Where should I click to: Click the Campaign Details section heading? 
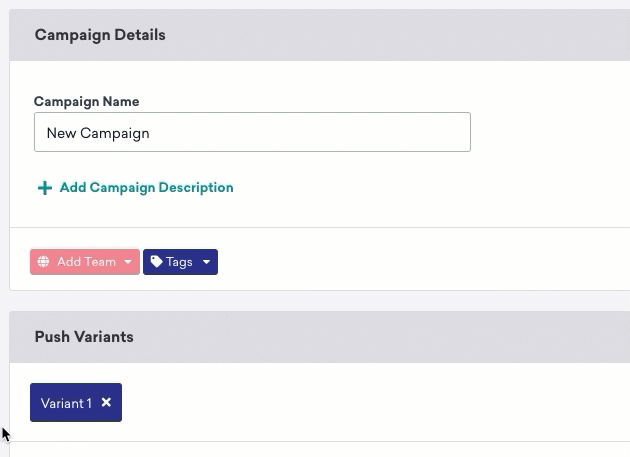[100, 35]
